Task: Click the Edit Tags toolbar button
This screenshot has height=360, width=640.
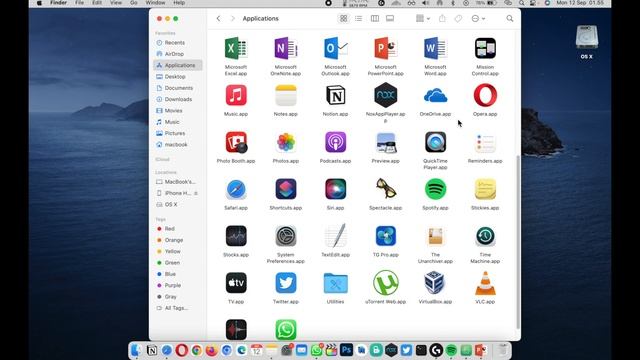Action: (x=458, y=19)
